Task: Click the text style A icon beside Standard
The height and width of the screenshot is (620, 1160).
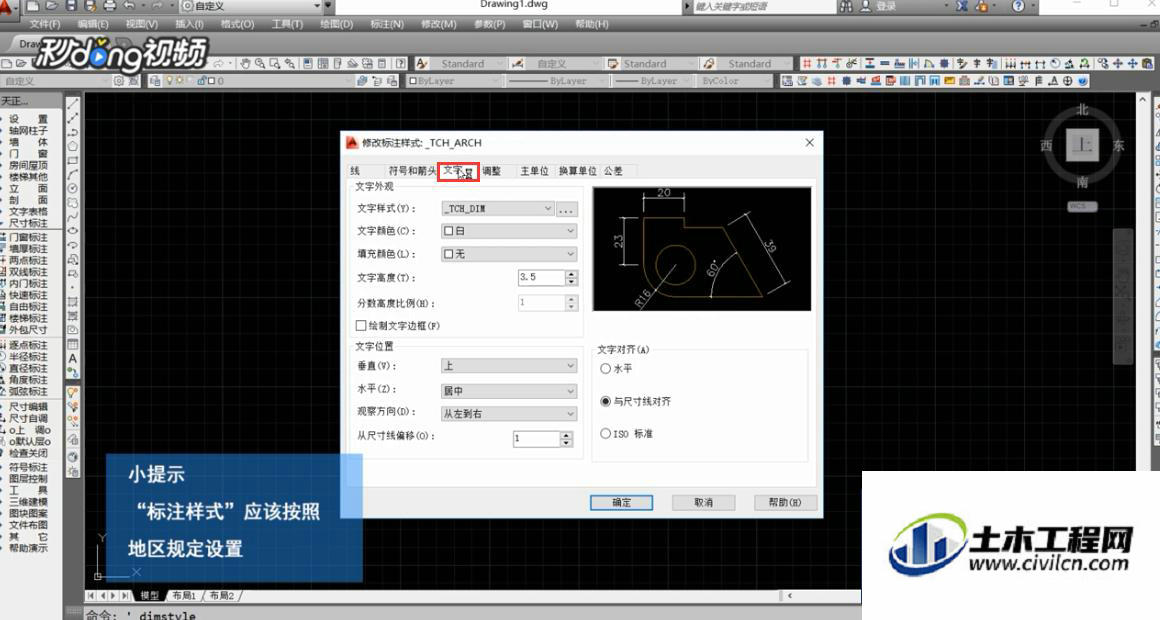Action: [x=422, y=64]
